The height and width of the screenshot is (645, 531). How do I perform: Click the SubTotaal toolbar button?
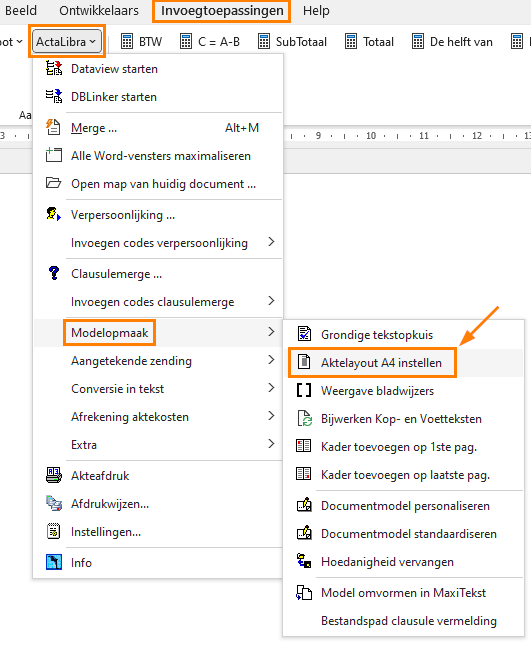coord(292,42)
